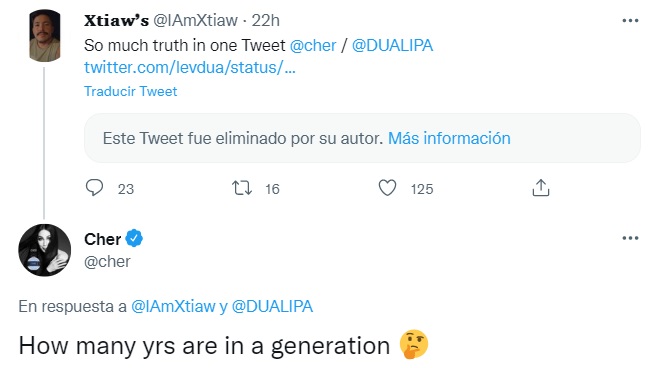Click @DUALIPA in the reply-to line

click(x=272, y=307)
